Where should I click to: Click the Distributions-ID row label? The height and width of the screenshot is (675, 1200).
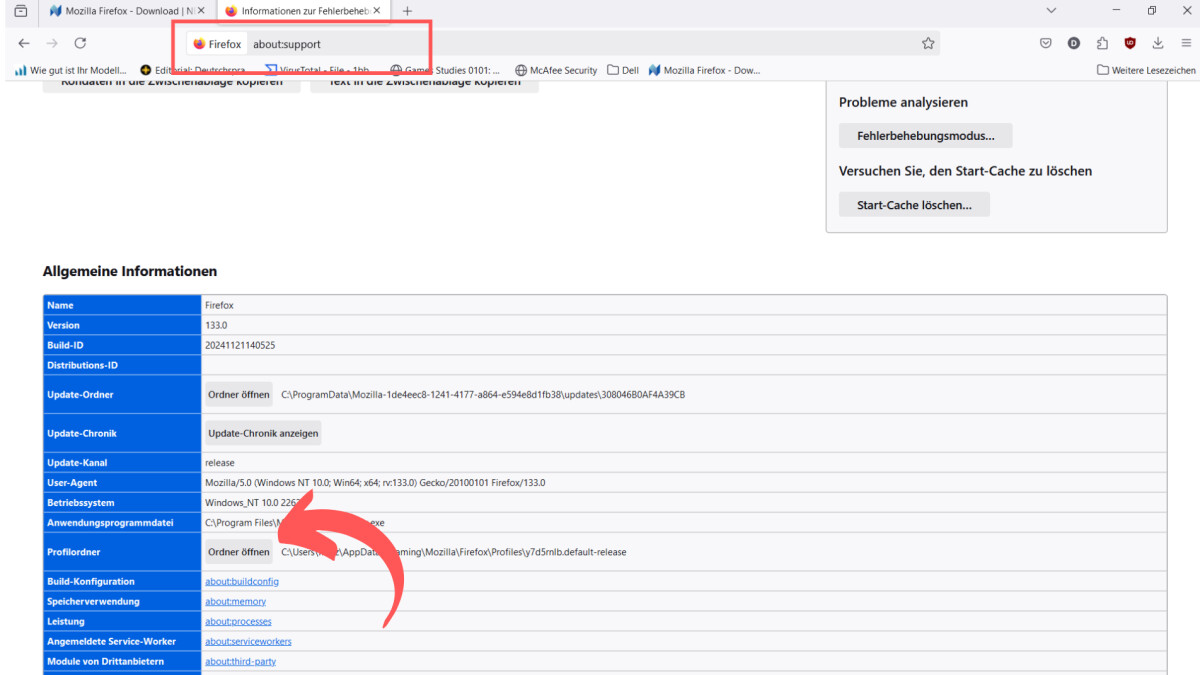pos(82,365)
